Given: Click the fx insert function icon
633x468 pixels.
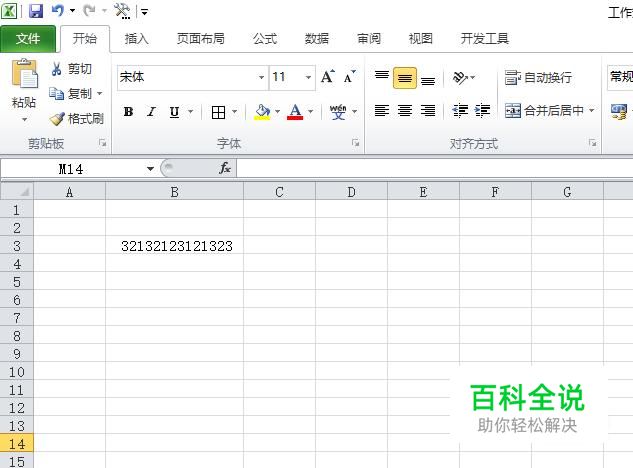Looking at the screenshot, I should coord(225,168).
